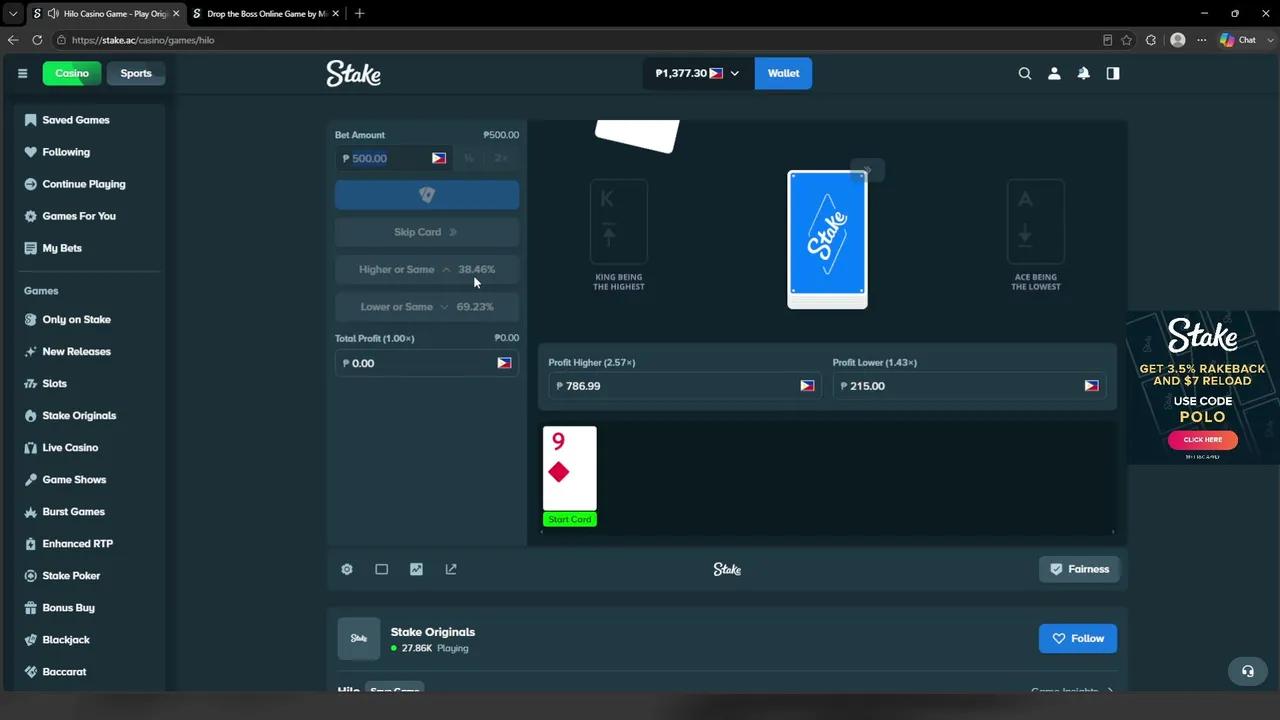Click the Wallet button
This screenshot has width=1280, height=720.
(x=783, y=73)
